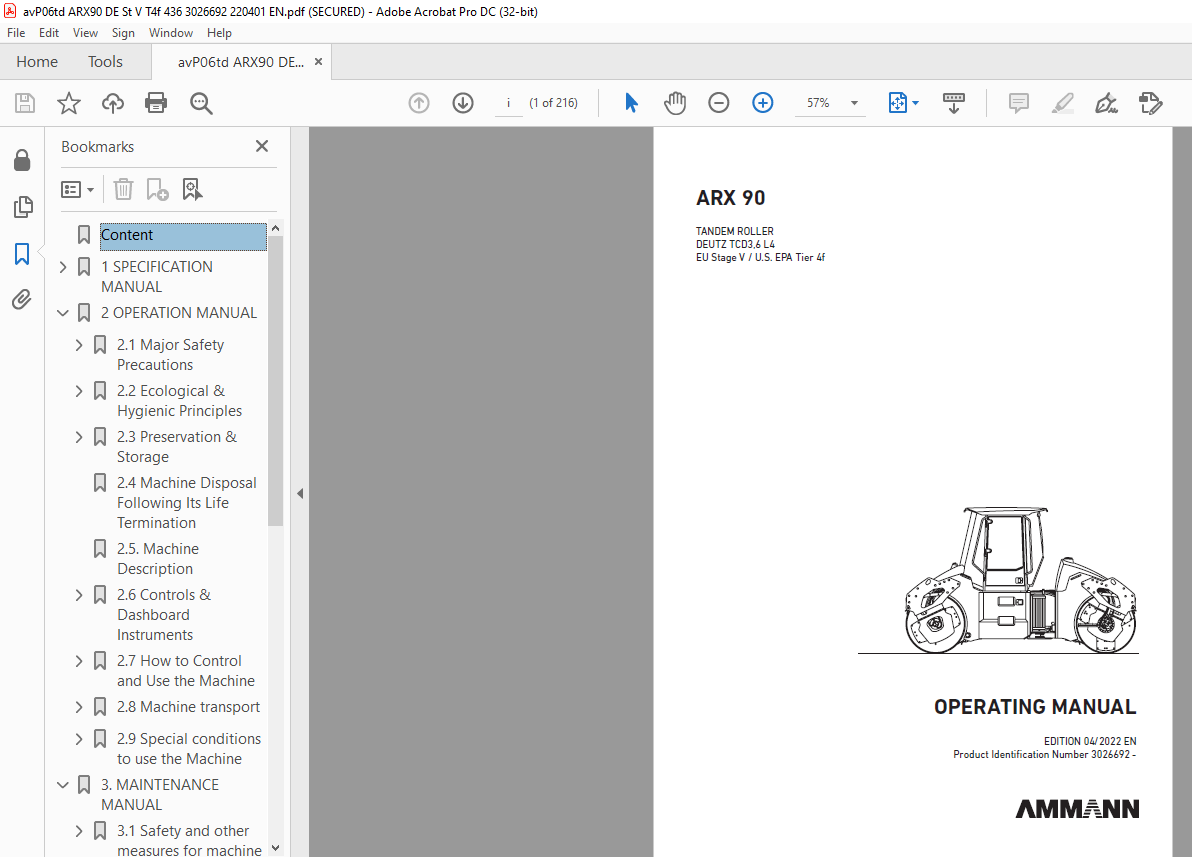Screen dimensions: 1192x857
Task: Expand 2.9 Special conditions bookmark
Action: (79, 739)
